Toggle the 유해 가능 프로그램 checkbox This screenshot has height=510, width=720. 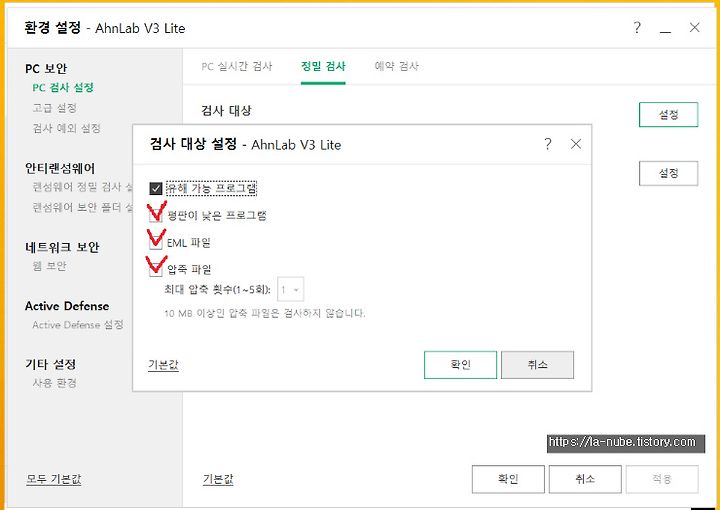point(156,189)
